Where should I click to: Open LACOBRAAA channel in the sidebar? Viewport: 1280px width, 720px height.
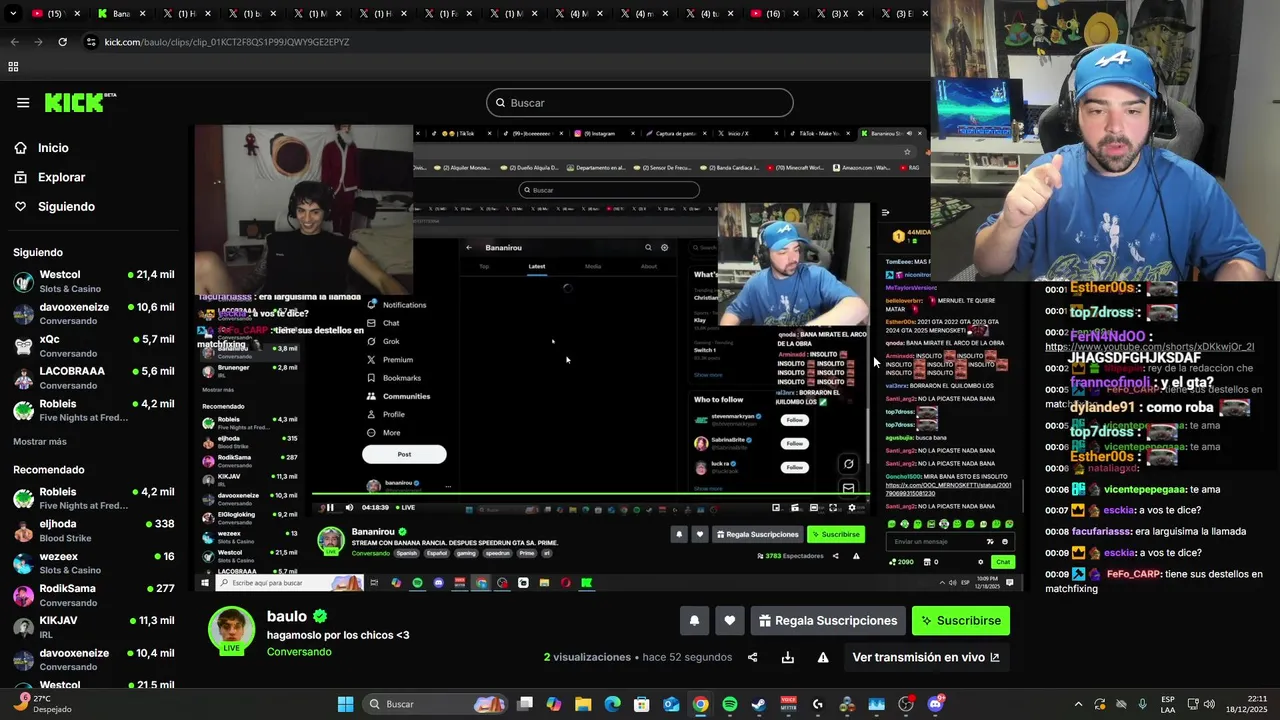click(x=93, y=378)
